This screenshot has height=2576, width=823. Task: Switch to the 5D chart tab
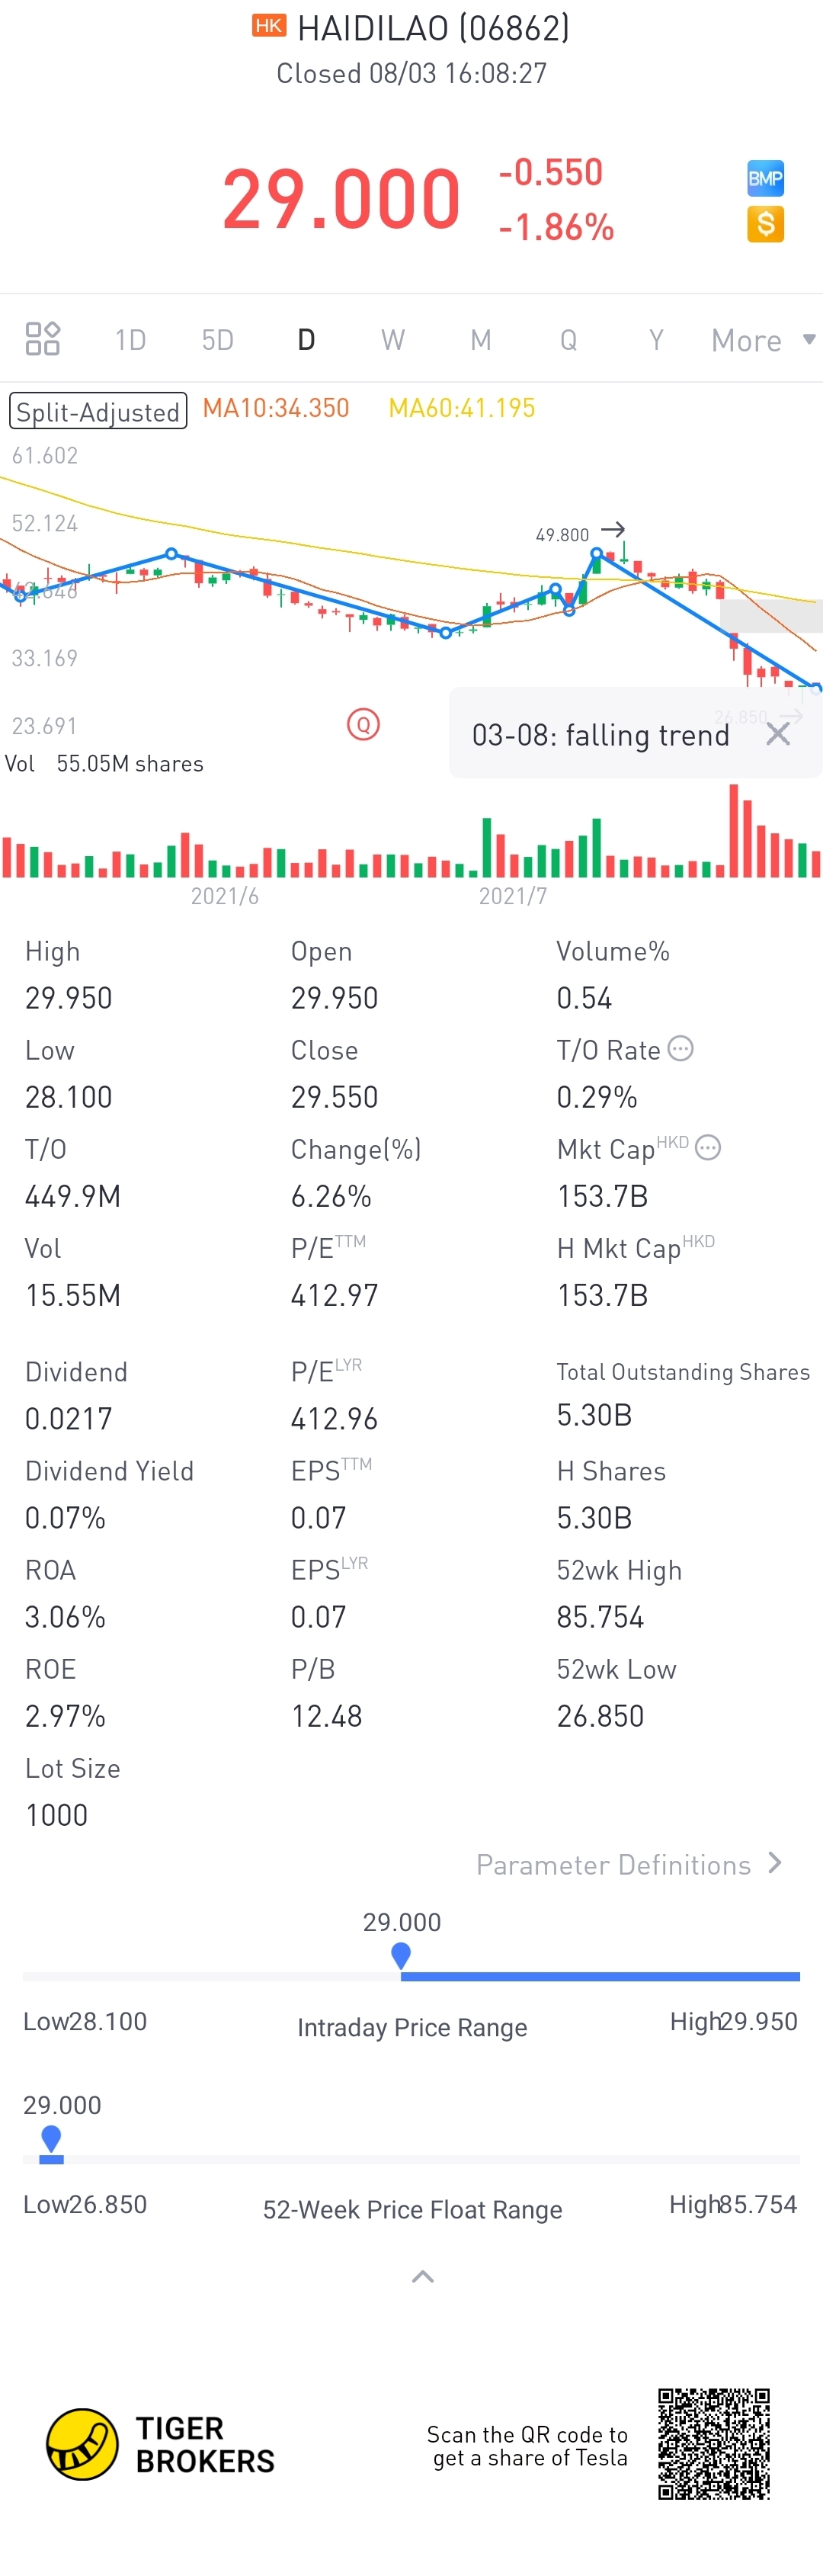[217, 340]
